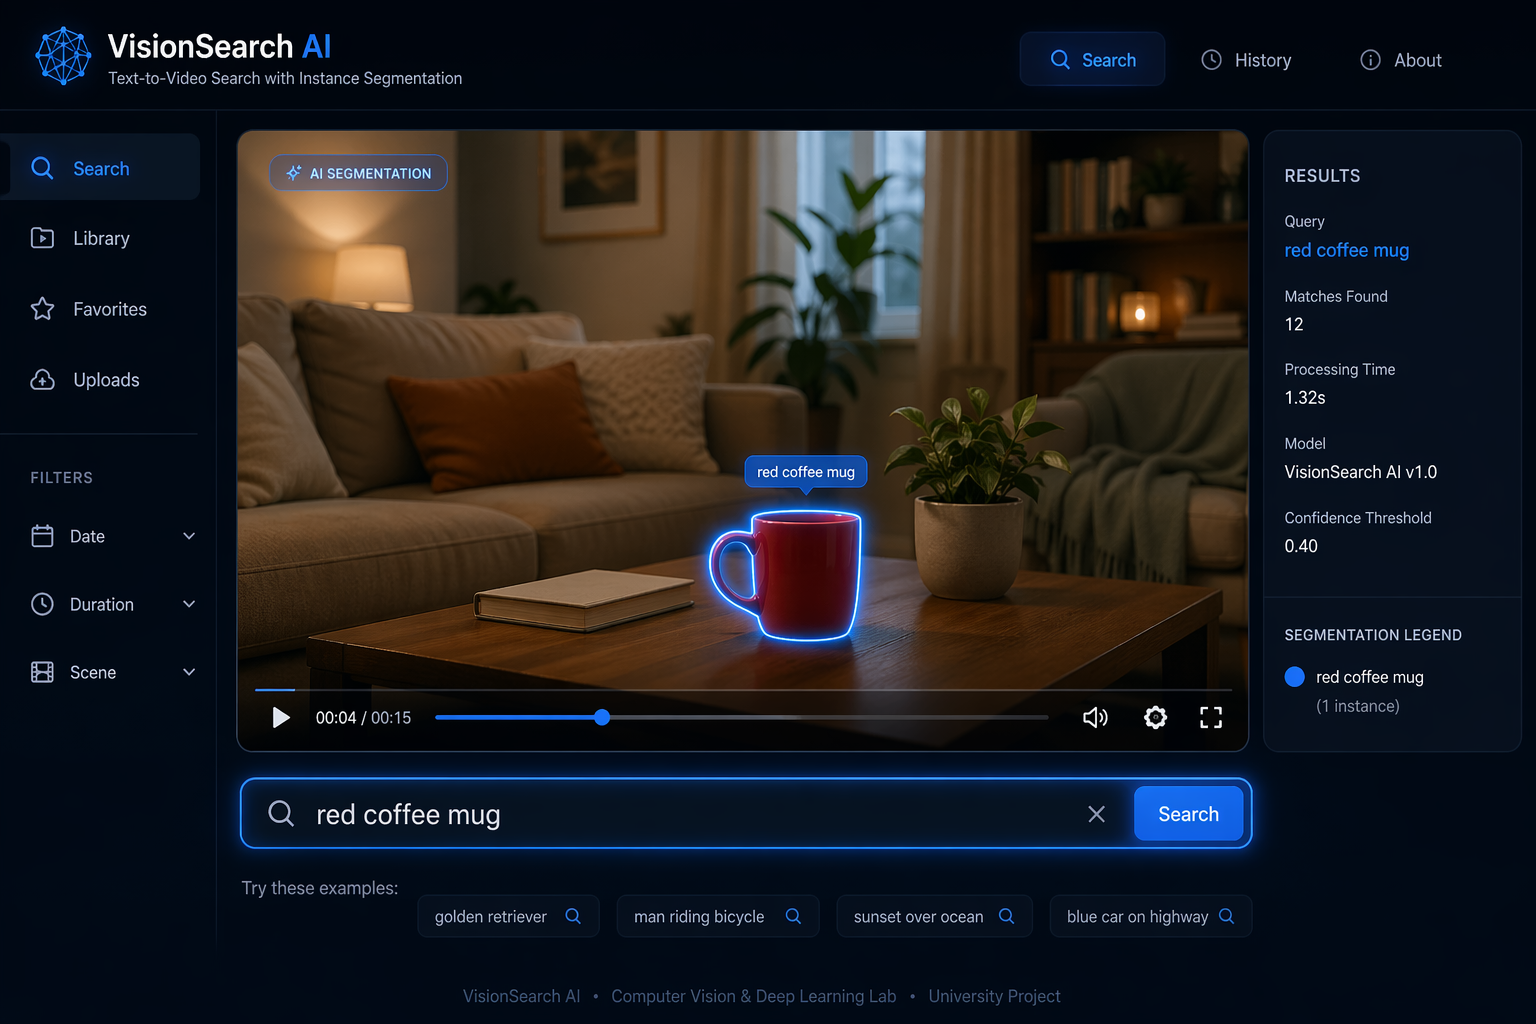Expand the Date filter
The width and height of the screenshot is (1536, 1024).
(x=112, y=536)
